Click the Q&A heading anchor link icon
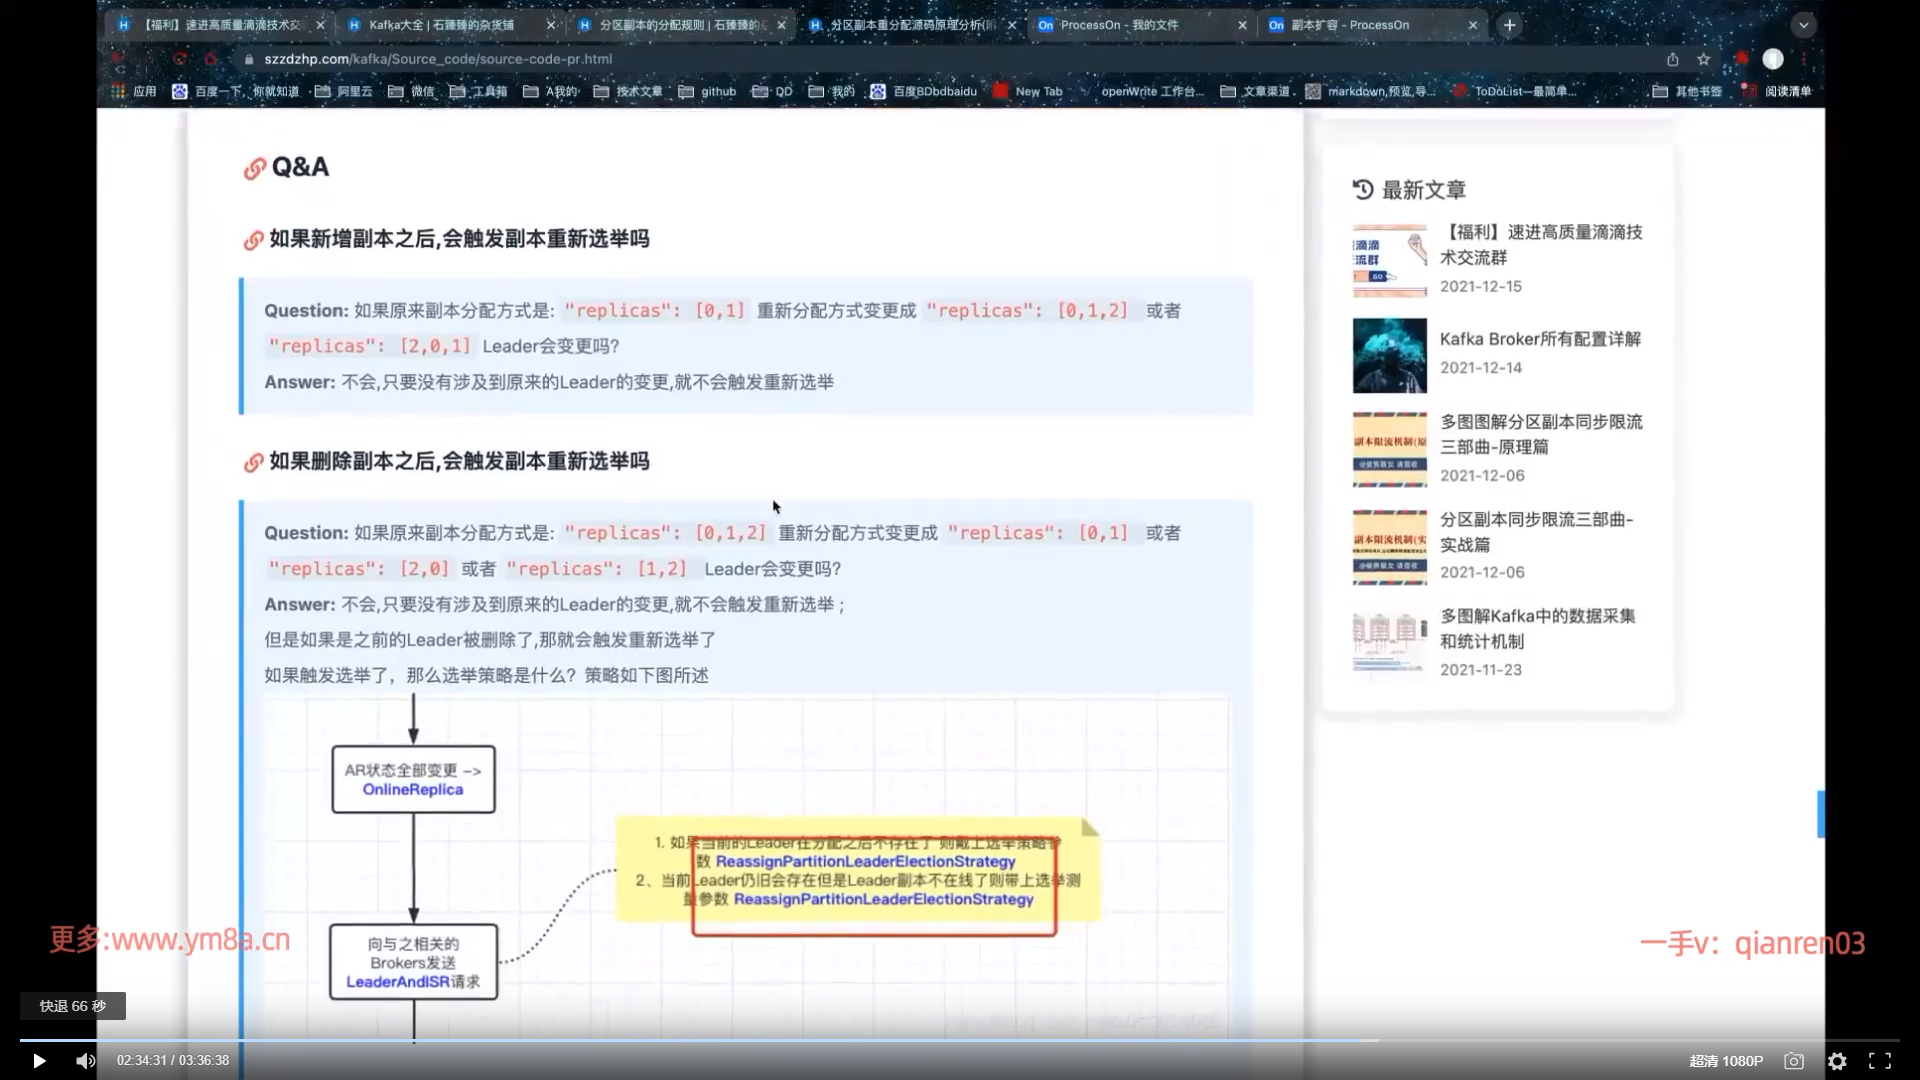1920x1080 pixels. point(254,169)
